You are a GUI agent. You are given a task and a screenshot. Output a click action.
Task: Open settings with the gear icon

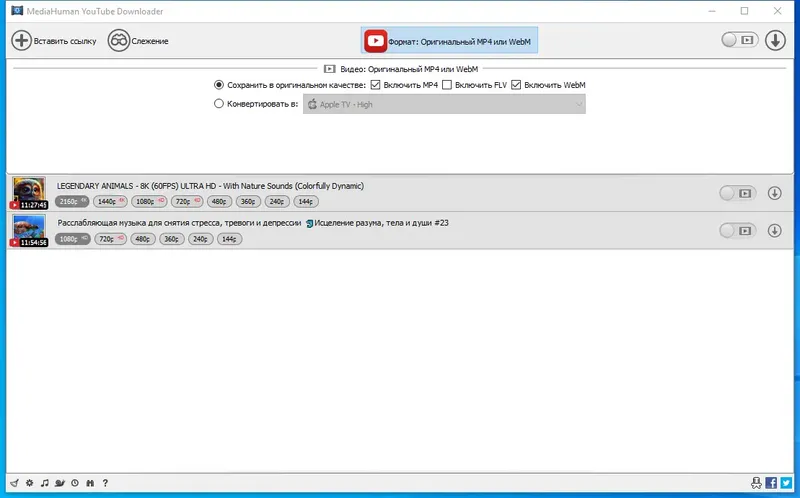tap(30, 483)
